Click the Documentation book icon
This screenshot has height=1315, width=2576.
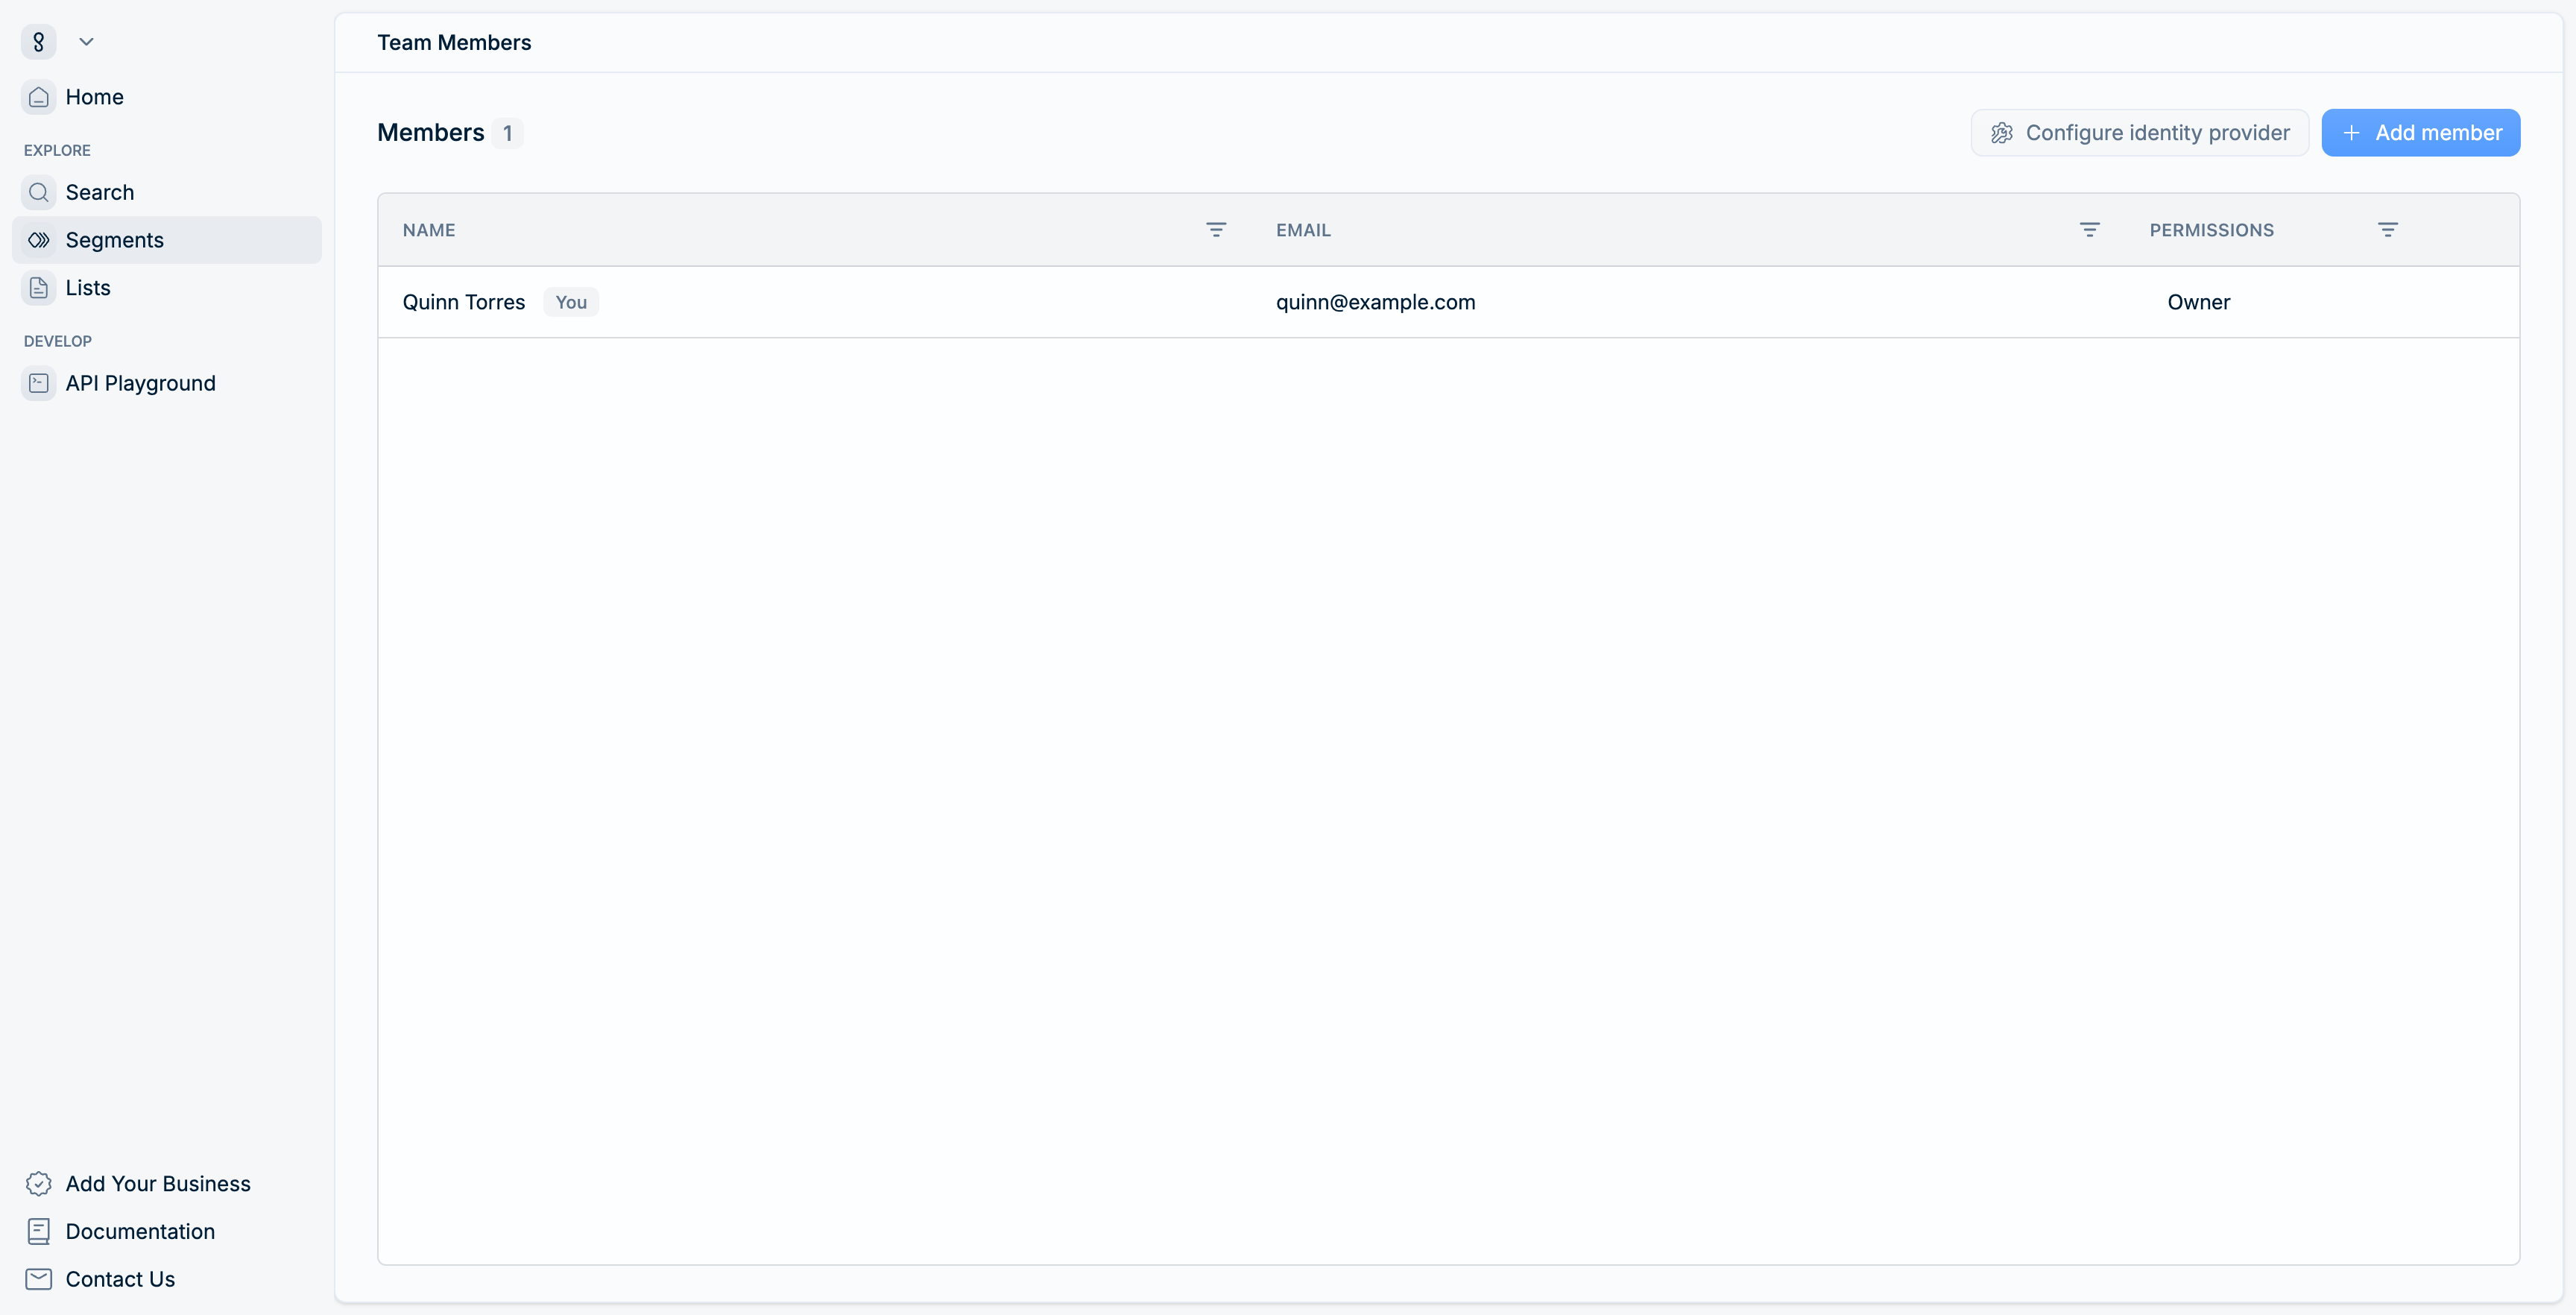point(38,1231)
